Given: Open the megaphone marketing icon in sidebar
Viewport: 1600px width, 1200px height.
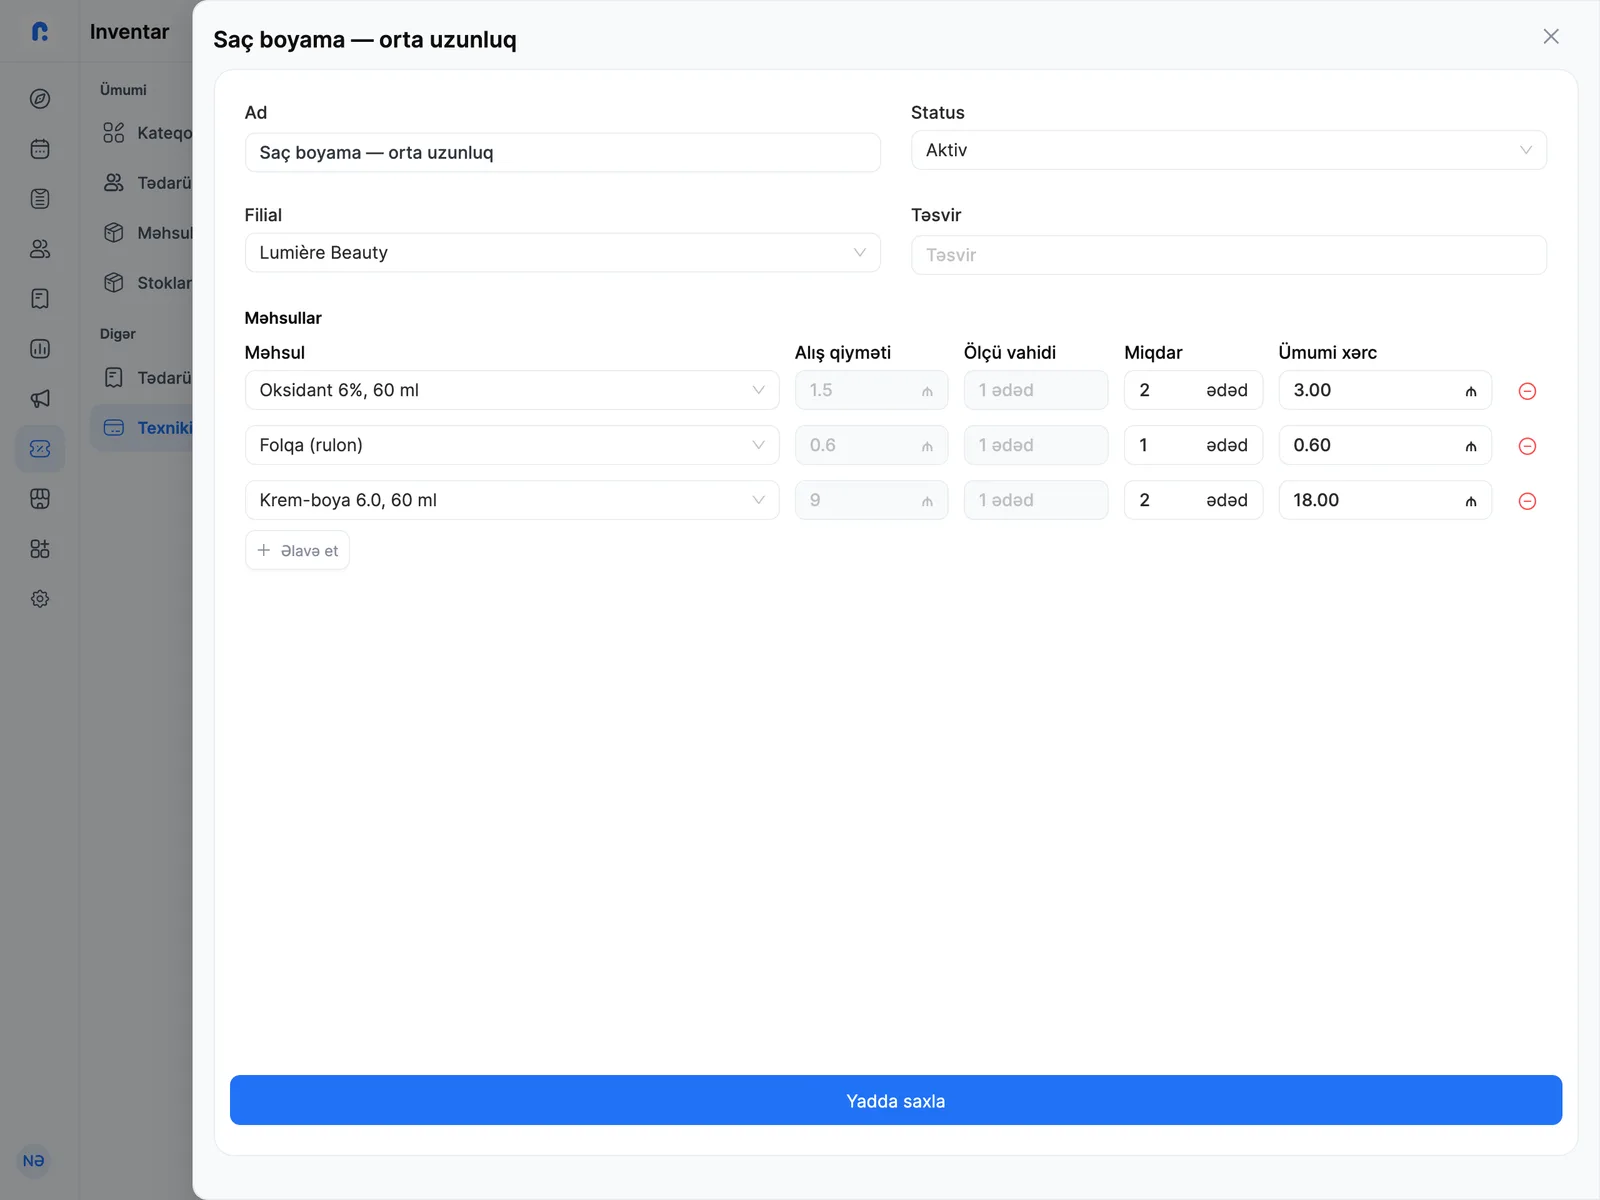Looking at the screenshot, I should 40,399.
